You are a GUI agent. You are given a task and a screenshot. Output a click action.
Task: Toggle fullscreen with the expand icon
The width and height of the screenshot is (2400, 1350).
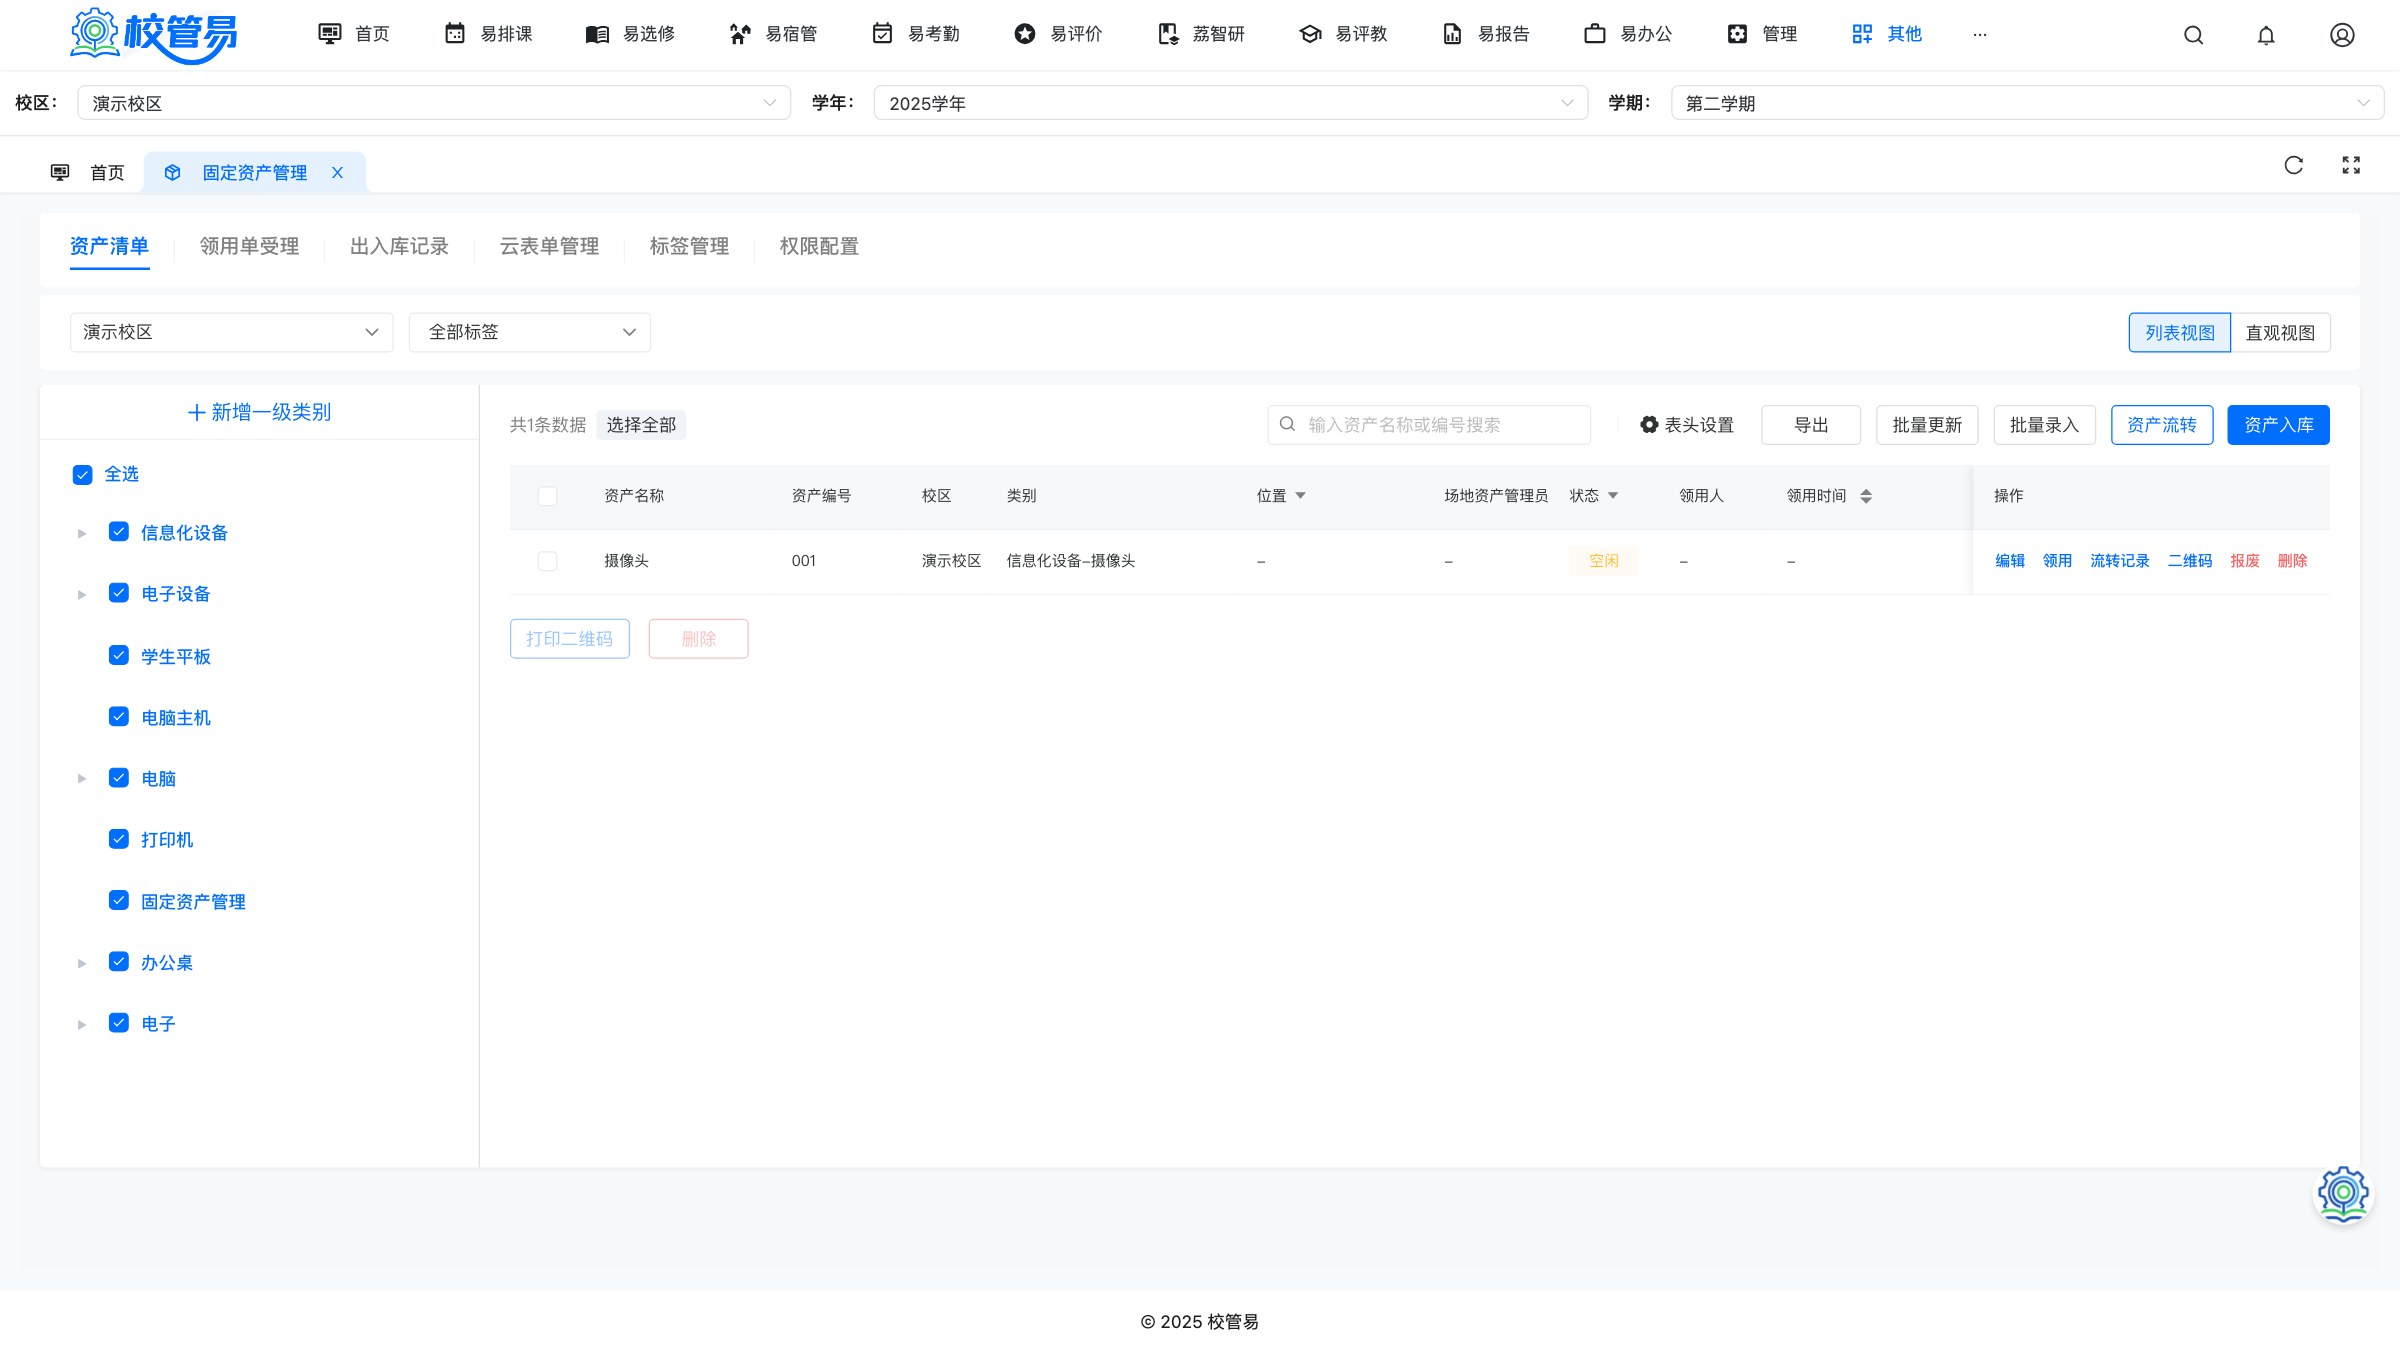click(x=2351, y=165)
